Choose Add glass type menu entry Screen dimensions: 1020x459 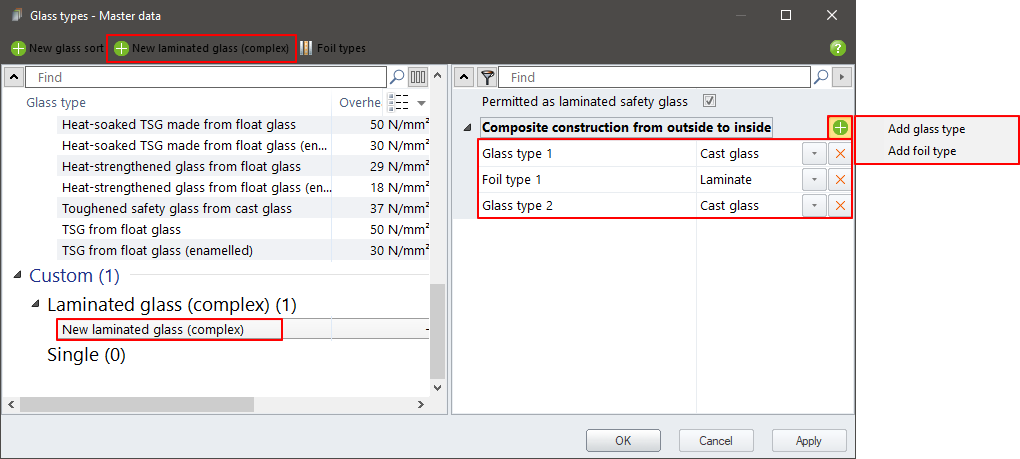click(926, 129)
